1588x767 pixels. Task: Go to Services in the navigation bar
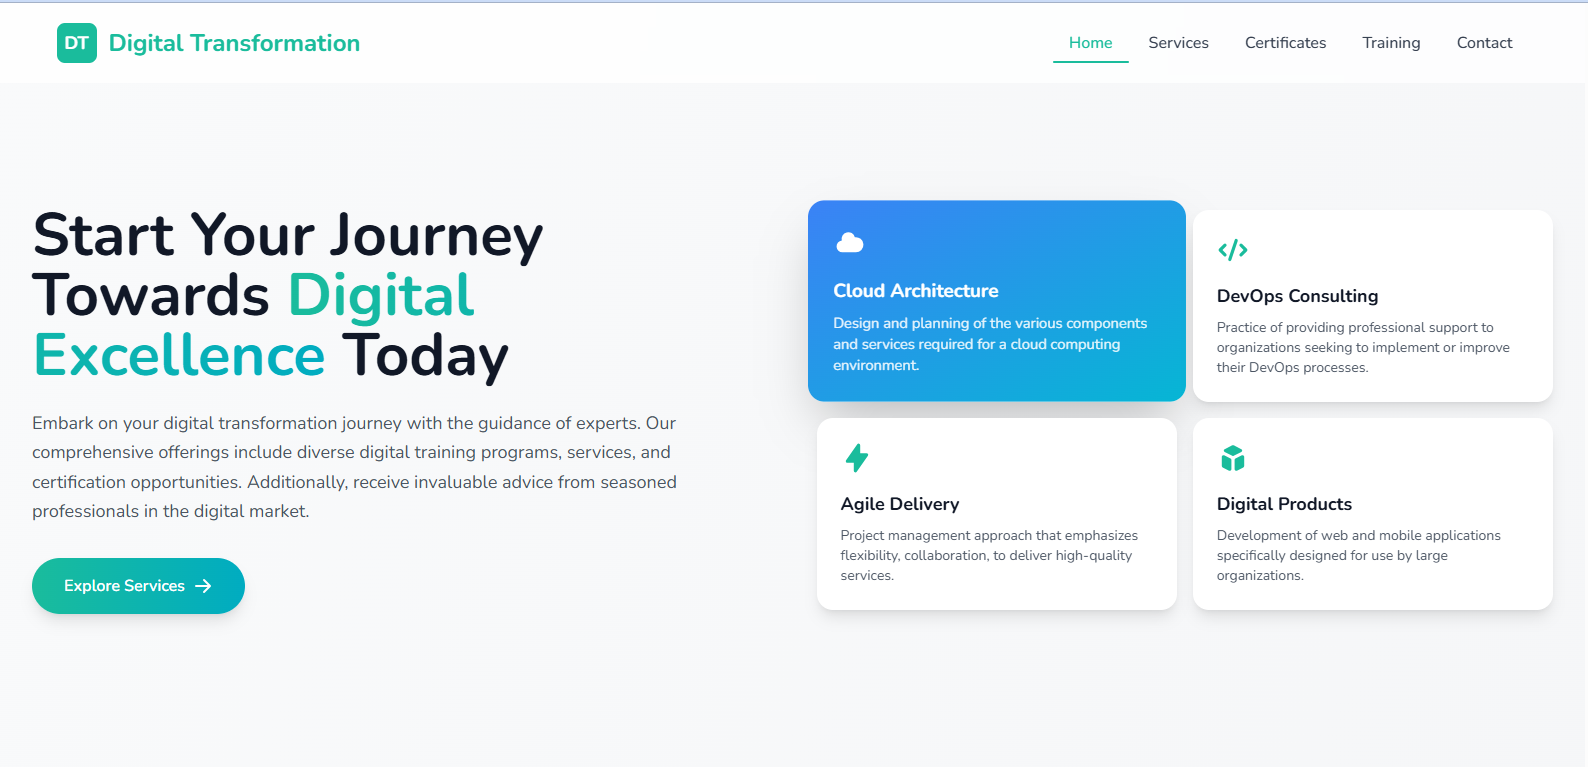tap(1178, 43)
